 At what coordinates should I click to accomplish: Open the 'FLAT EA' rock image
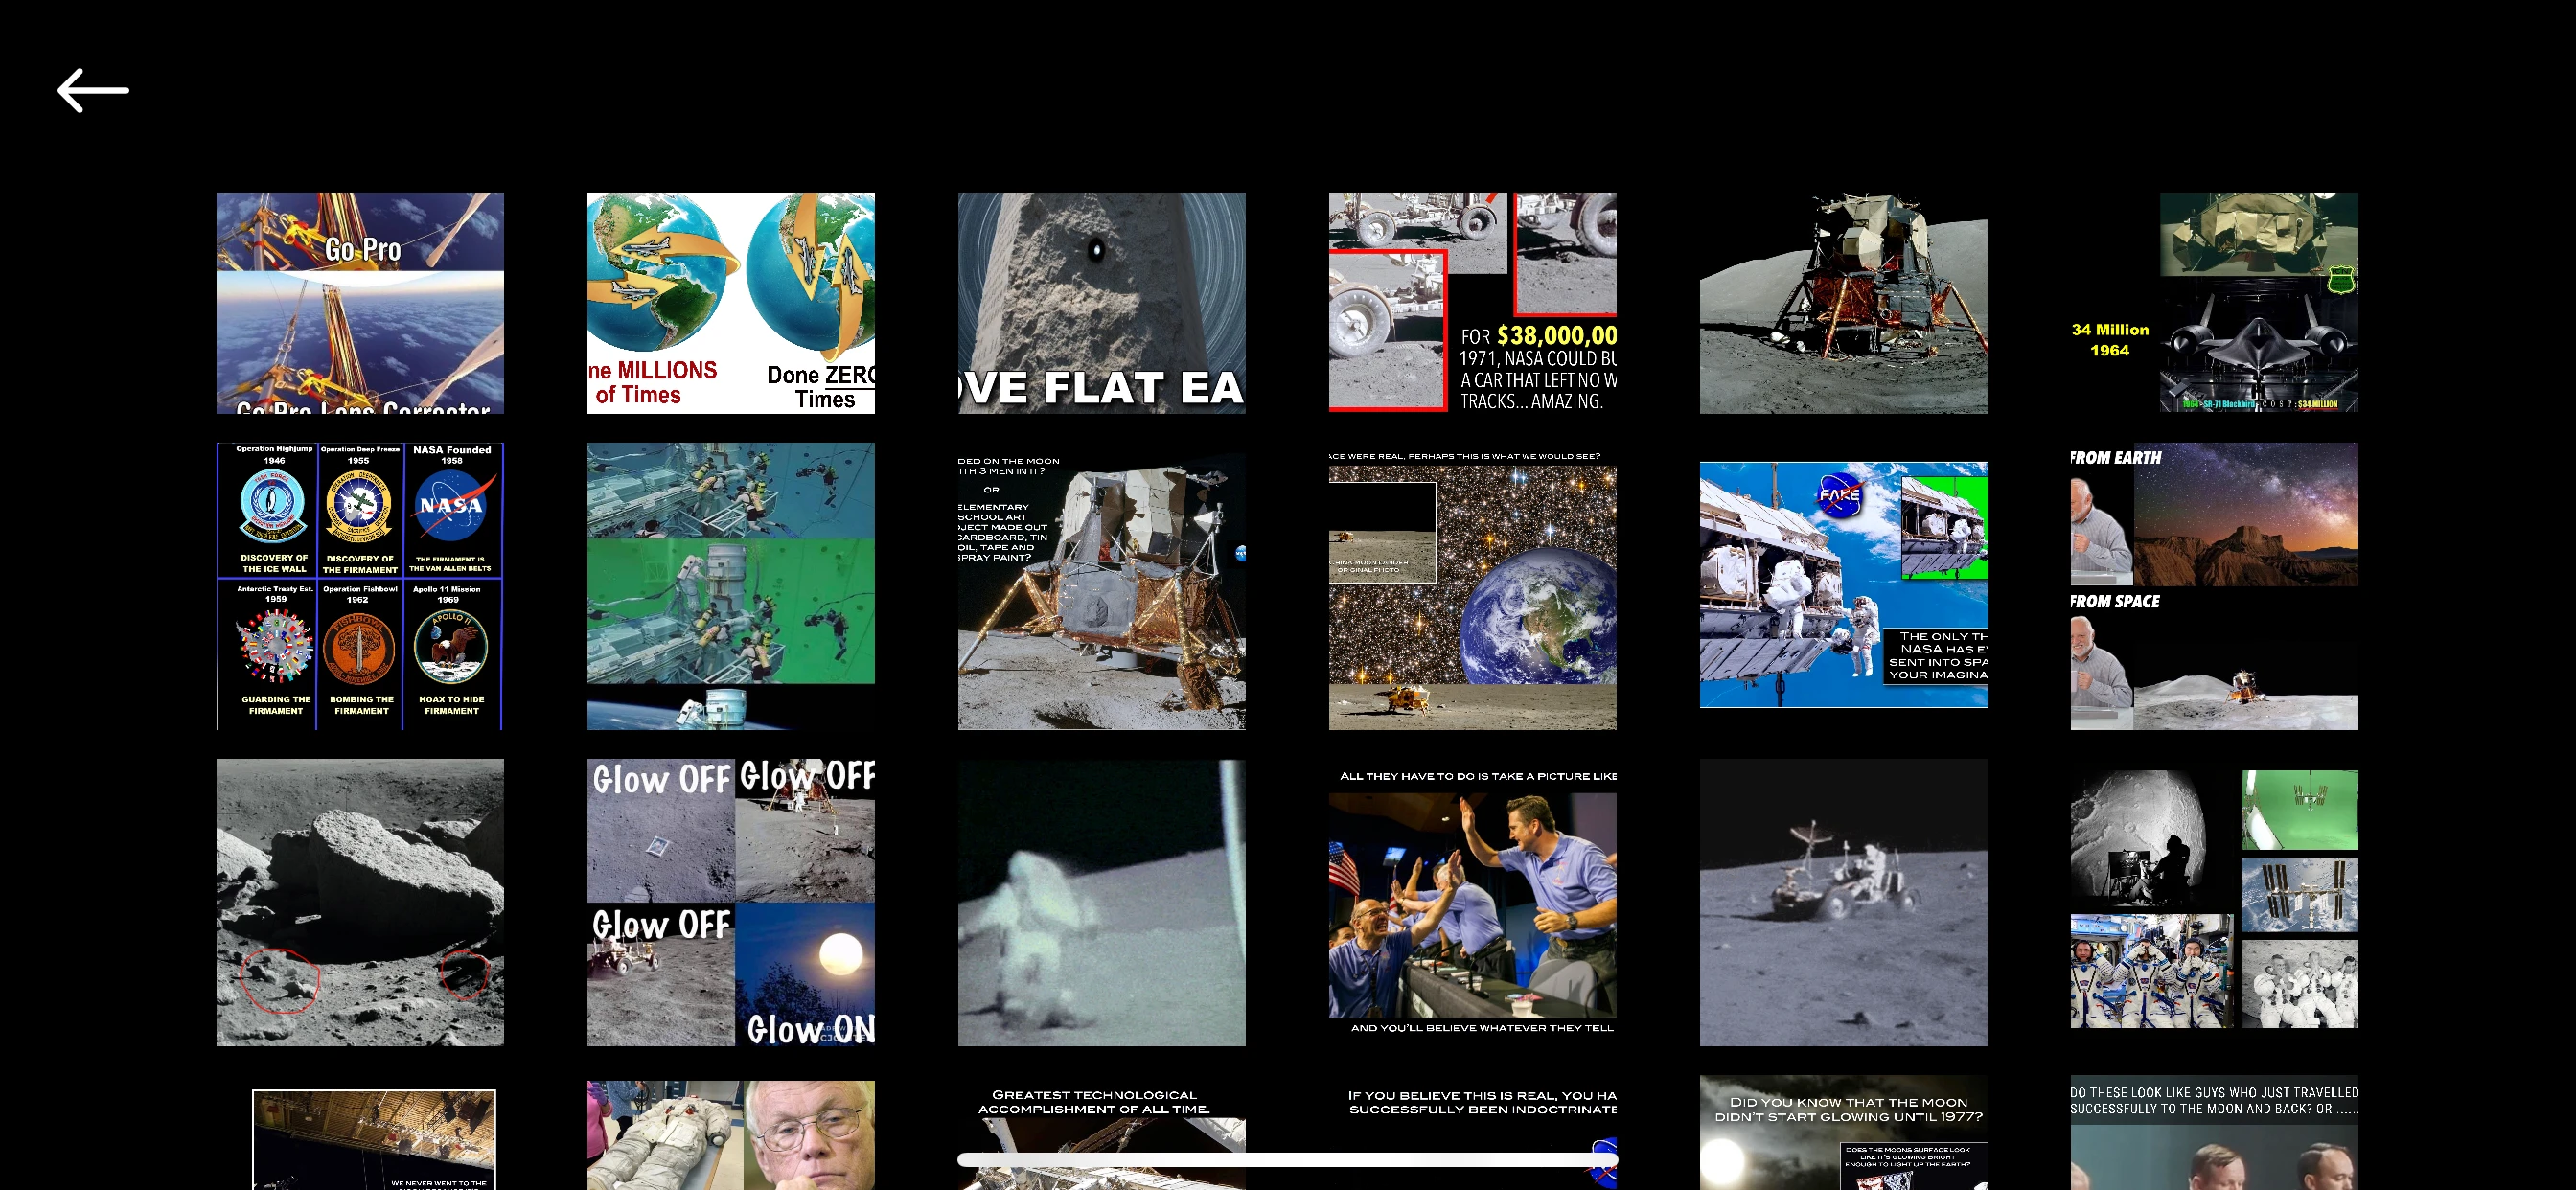click(x=1102, y=303)
